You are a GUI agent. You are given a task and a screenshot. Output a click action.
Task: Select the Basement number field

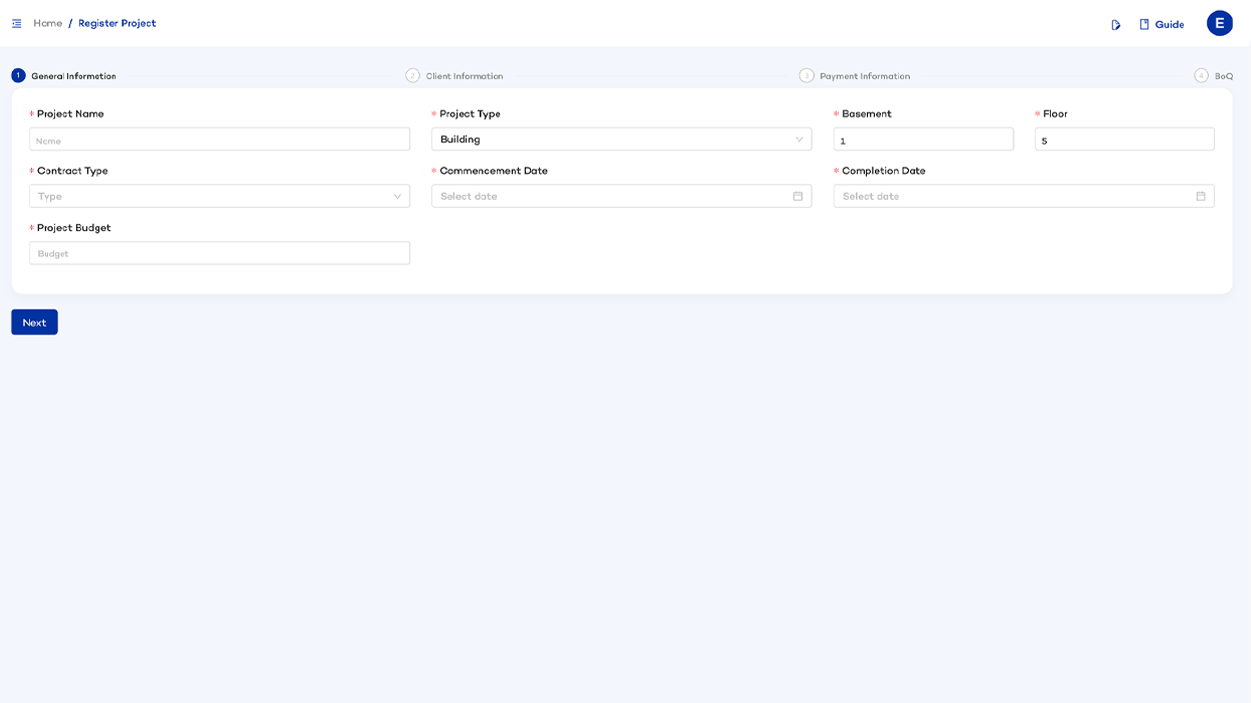coord(923,140)
